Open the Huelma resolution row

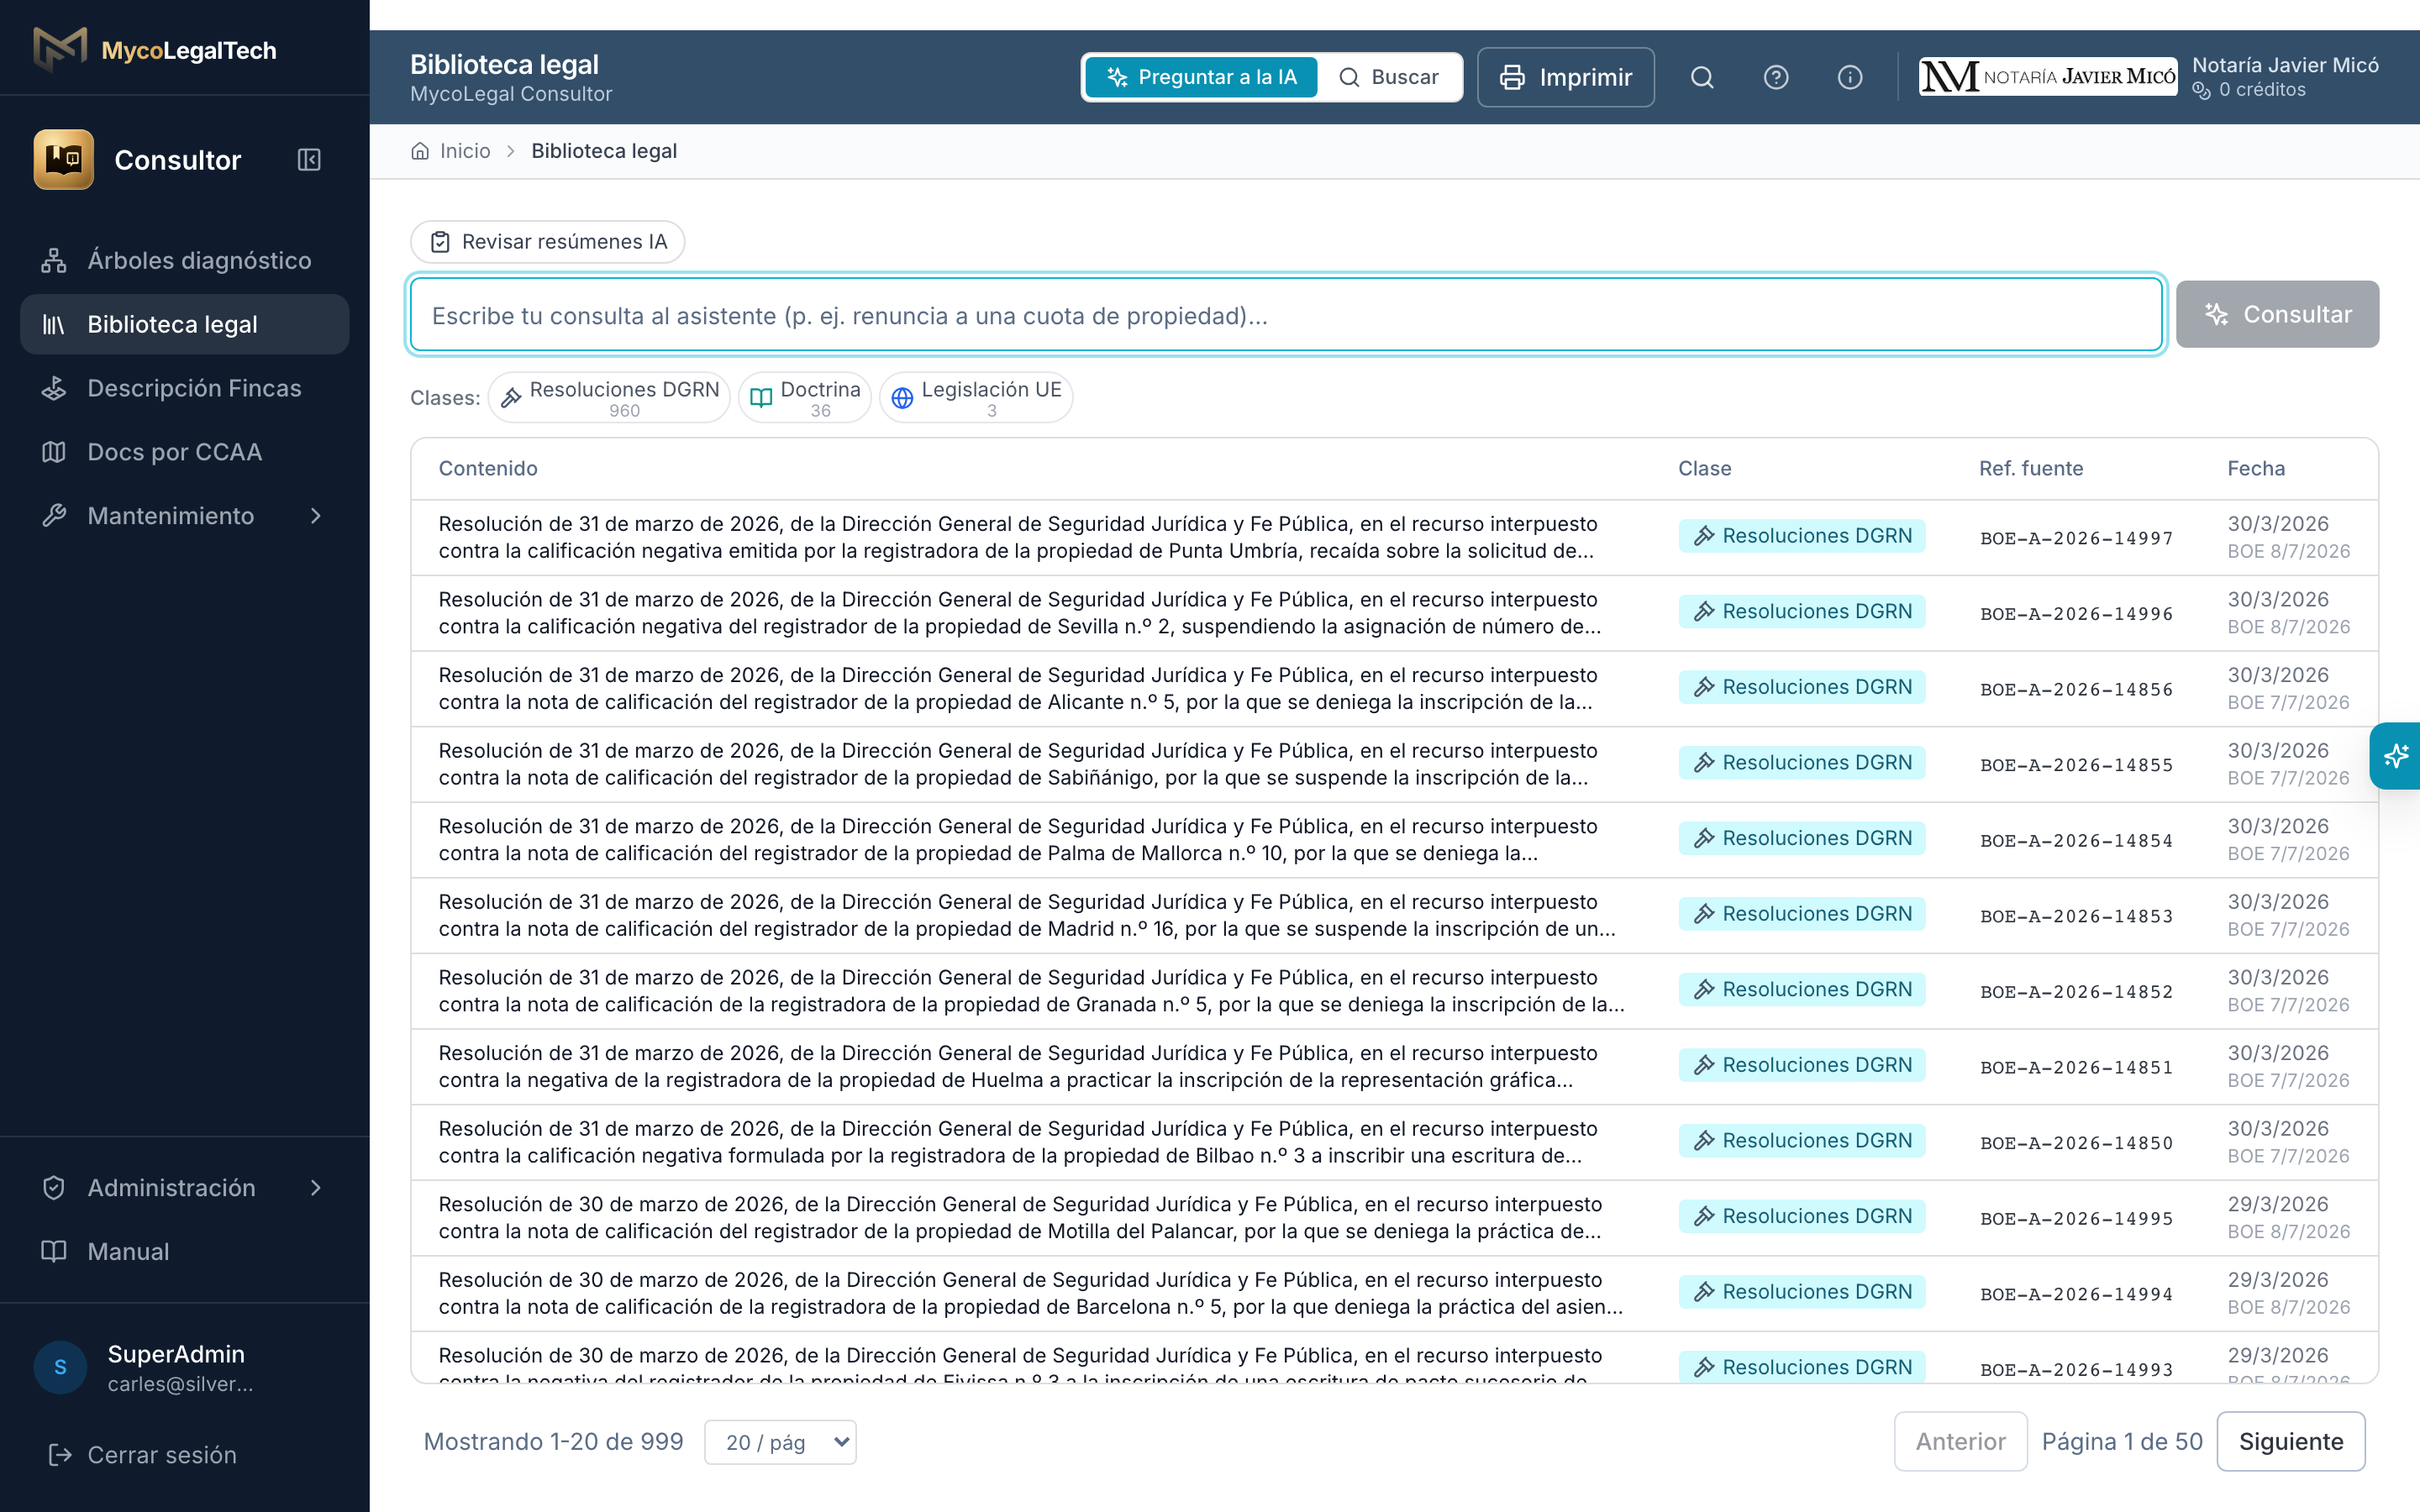[1394, 1067]
